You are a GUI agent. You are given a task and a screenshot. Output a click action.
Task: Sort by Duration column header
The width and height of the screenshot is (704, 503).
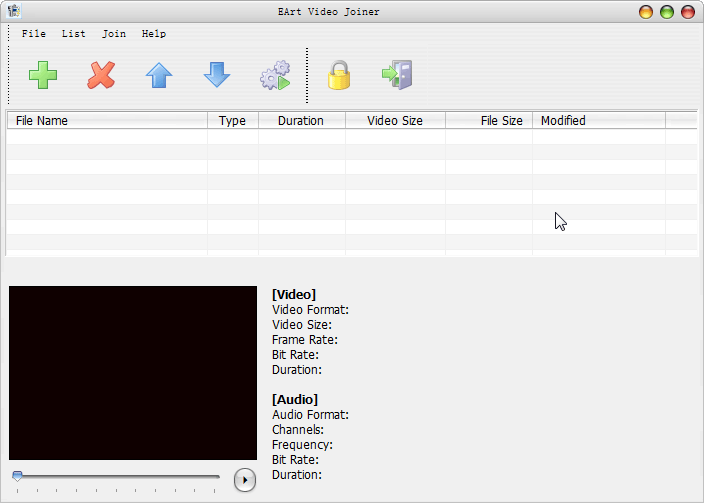[x=302, y=120]
